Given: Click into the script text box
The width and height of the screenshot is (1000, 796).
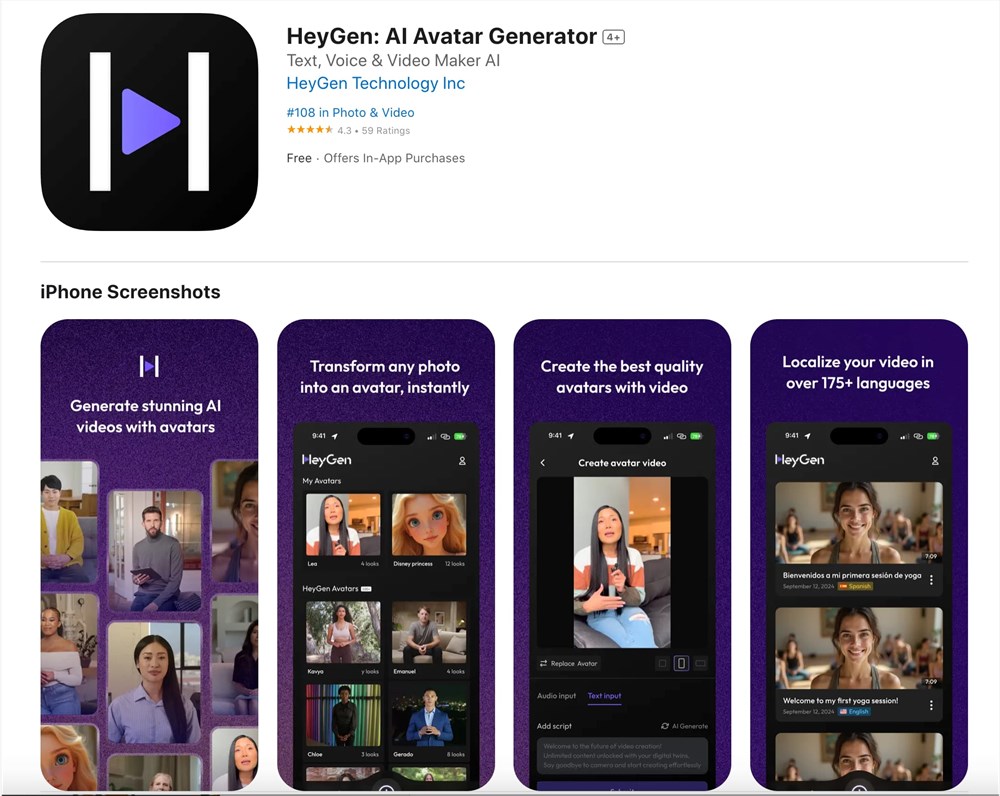Looking at the screenshot, I should 622,755.
